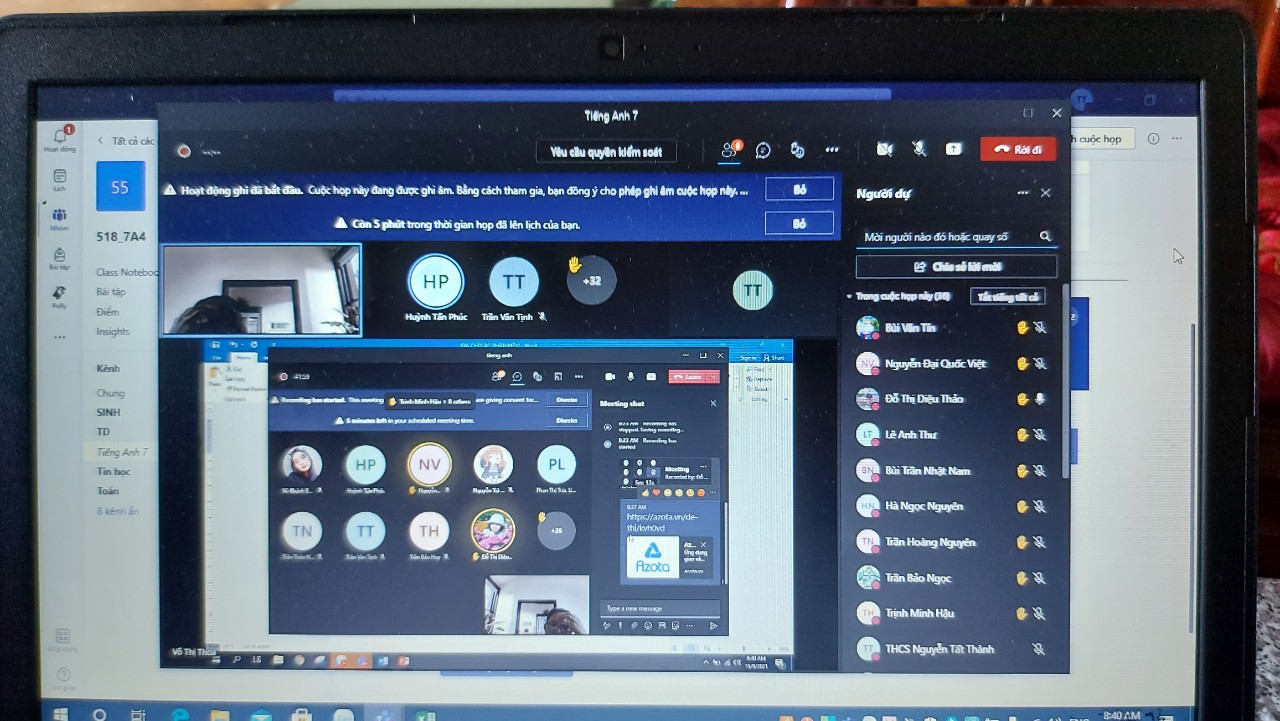This screenshot has width=1280, height=721.
Task: Click the participants panel vertical scrollbar
Action: point(1064,380)
